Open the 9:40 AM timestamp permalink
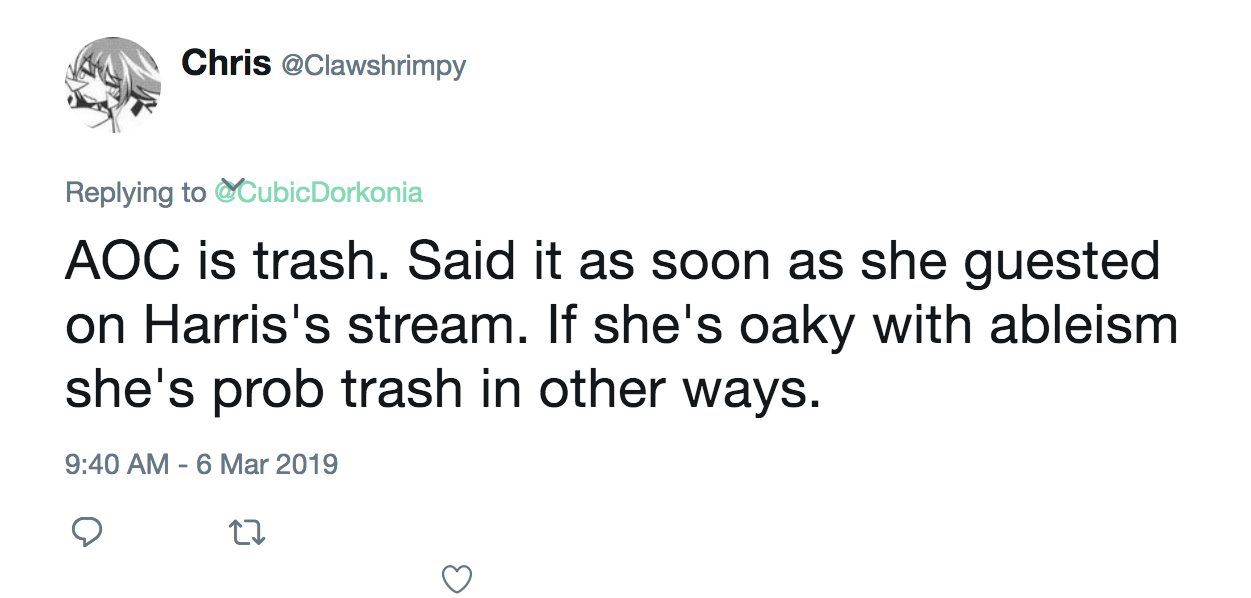This screenshot has height=598, width=1251. click(117, 464)
